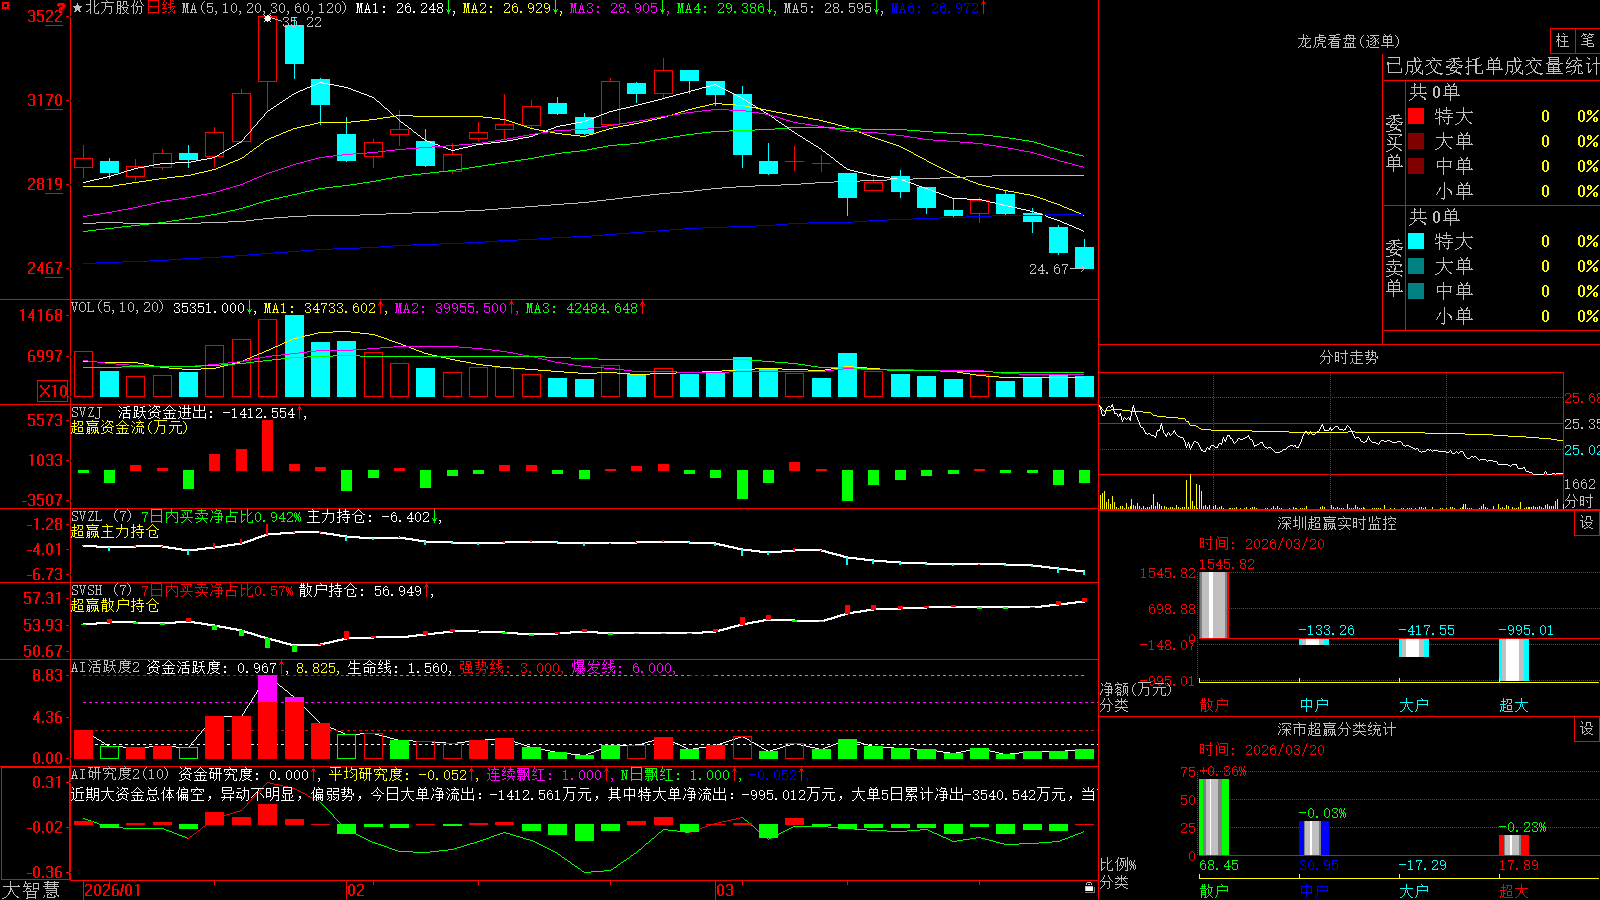
Task: Click the 大智慧 logo text
Action: coord(31,890)
